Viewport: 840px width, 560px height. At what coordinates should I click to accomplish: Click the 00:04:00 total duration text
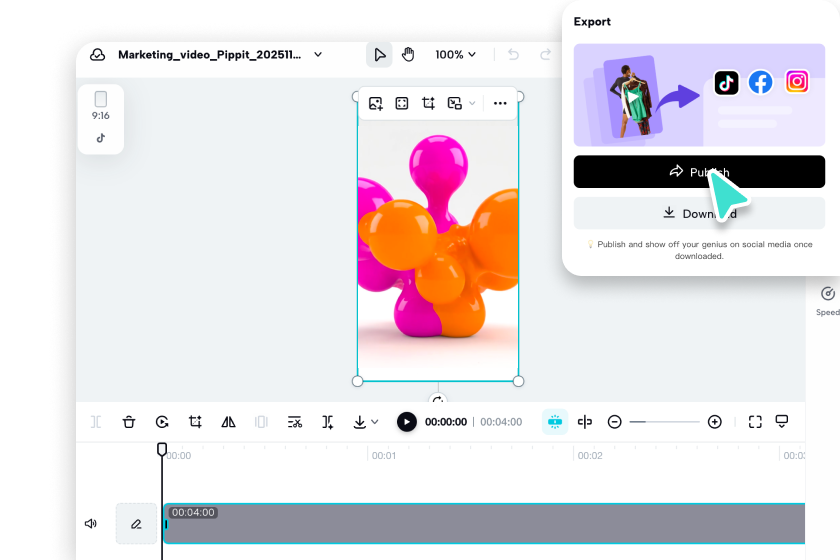501,422
